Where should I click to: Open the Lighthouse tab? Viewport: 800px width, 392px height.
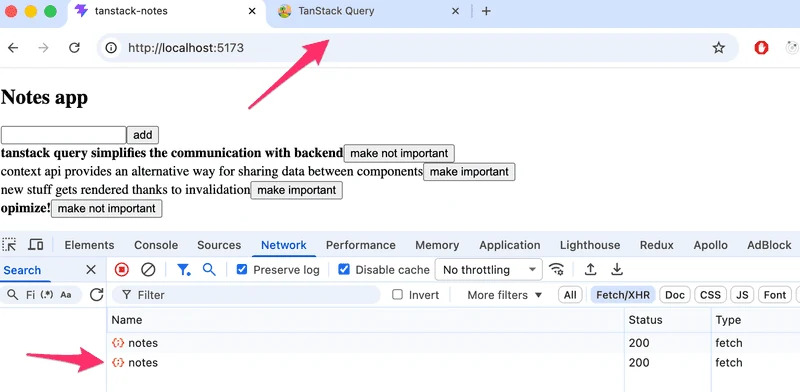[x=590, y=245]
